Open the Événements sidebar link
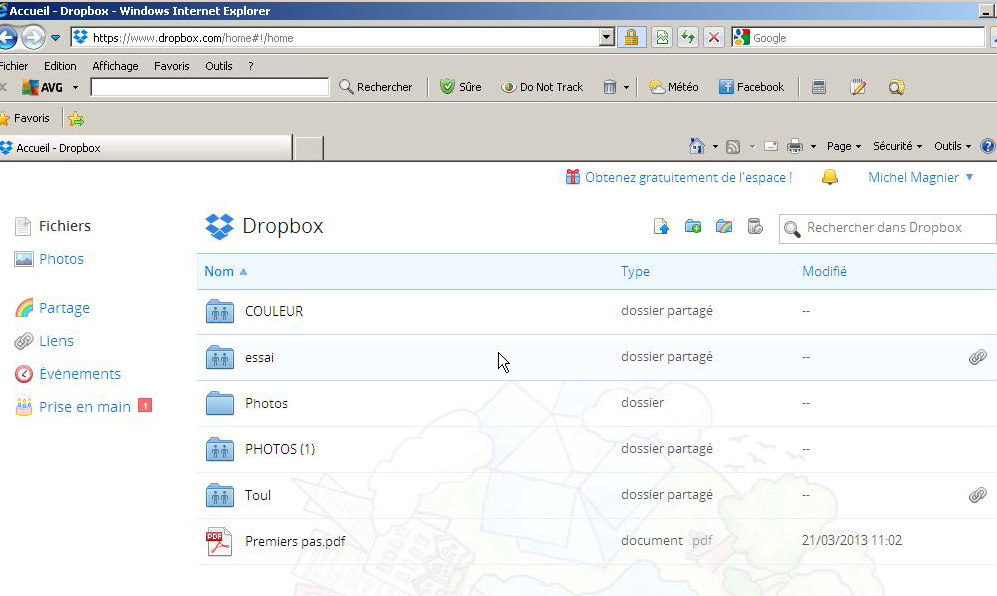Screen dimensions: 997x596 [79, 374]
